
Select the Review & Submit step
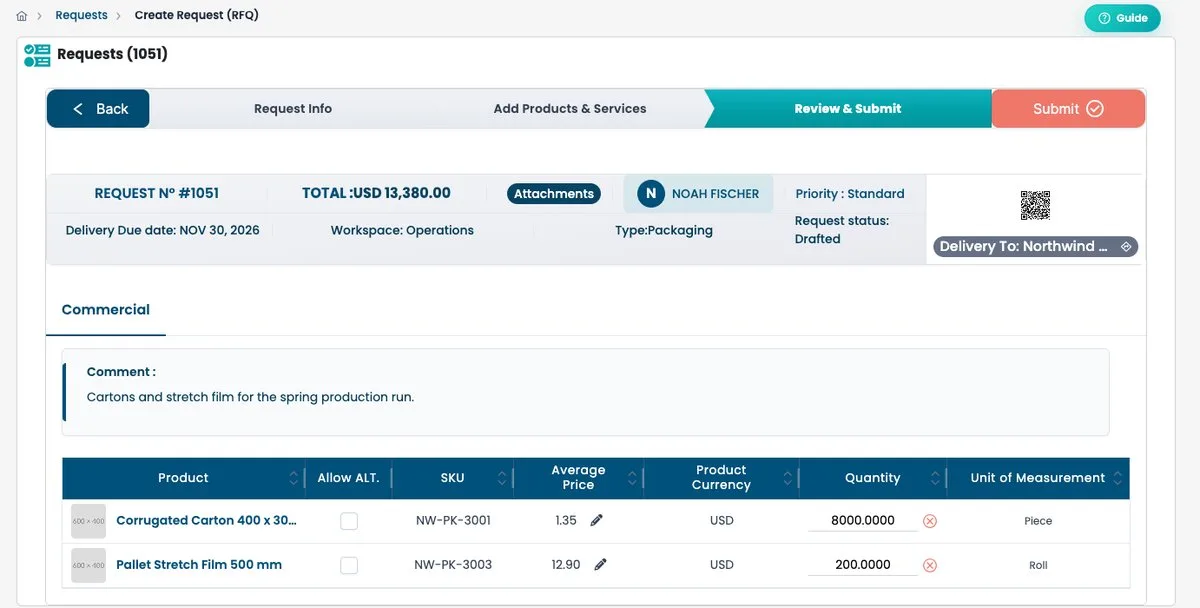pyautogui.click(x=848, y=109)
